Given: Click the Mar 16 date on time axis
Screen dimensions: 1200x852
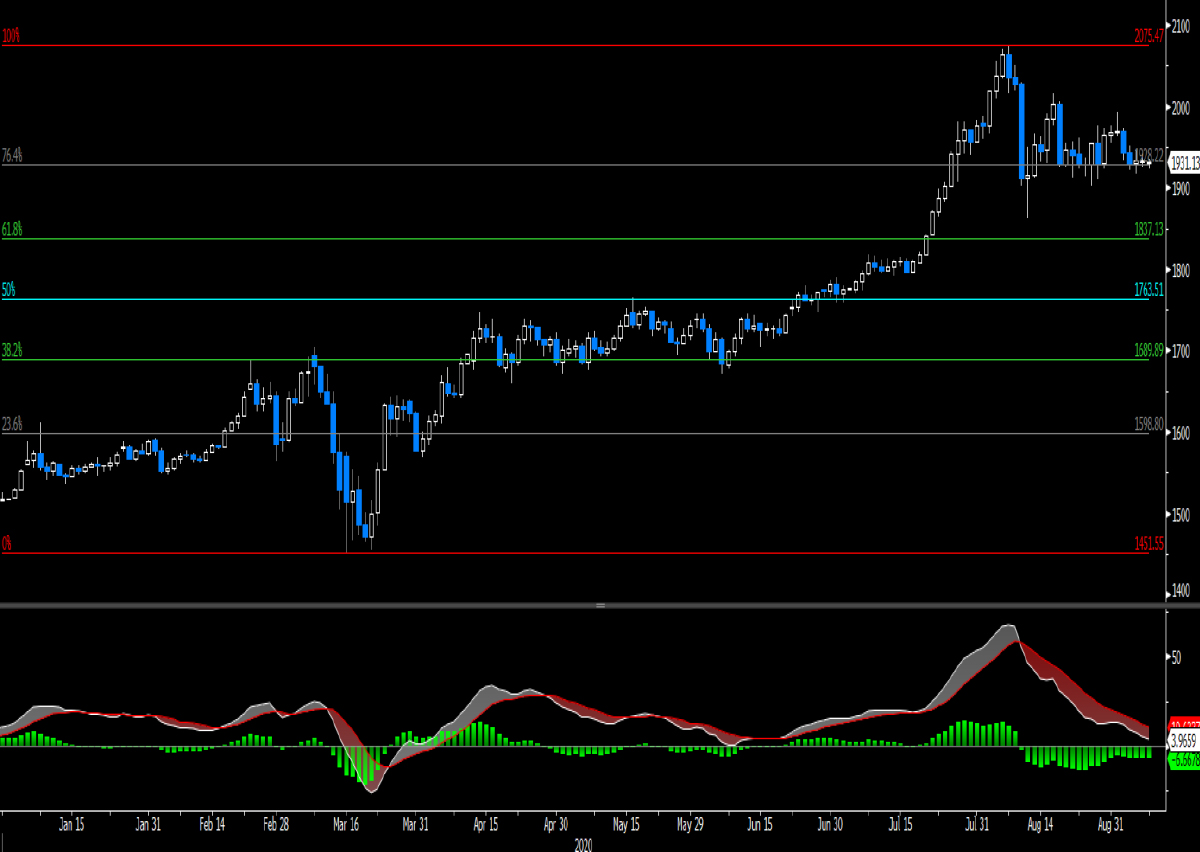Looking at the screenshot, I should (x=346, y=825).
